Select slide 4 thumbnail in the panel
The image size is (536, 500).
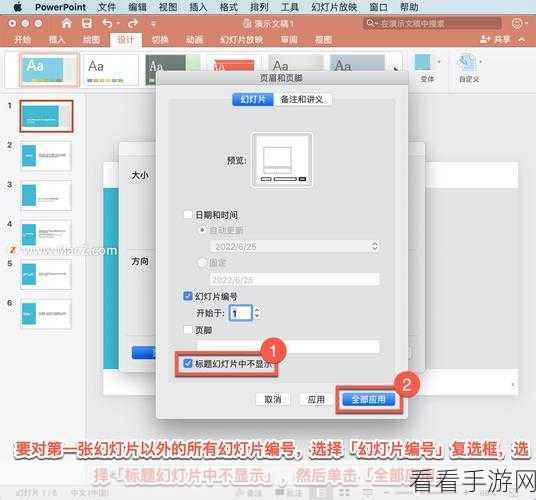(x=46, y=234)
